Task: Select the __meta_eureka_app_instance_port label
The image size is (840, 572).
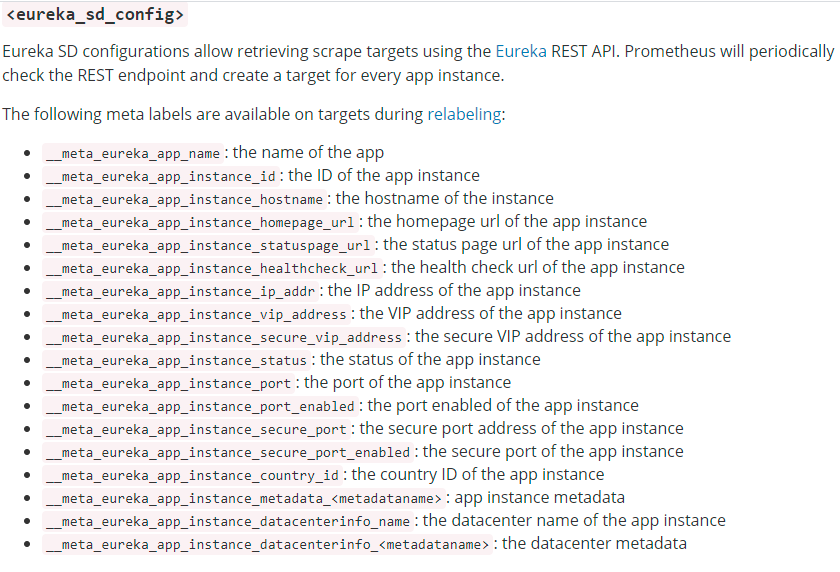Action: click(168, 383)
